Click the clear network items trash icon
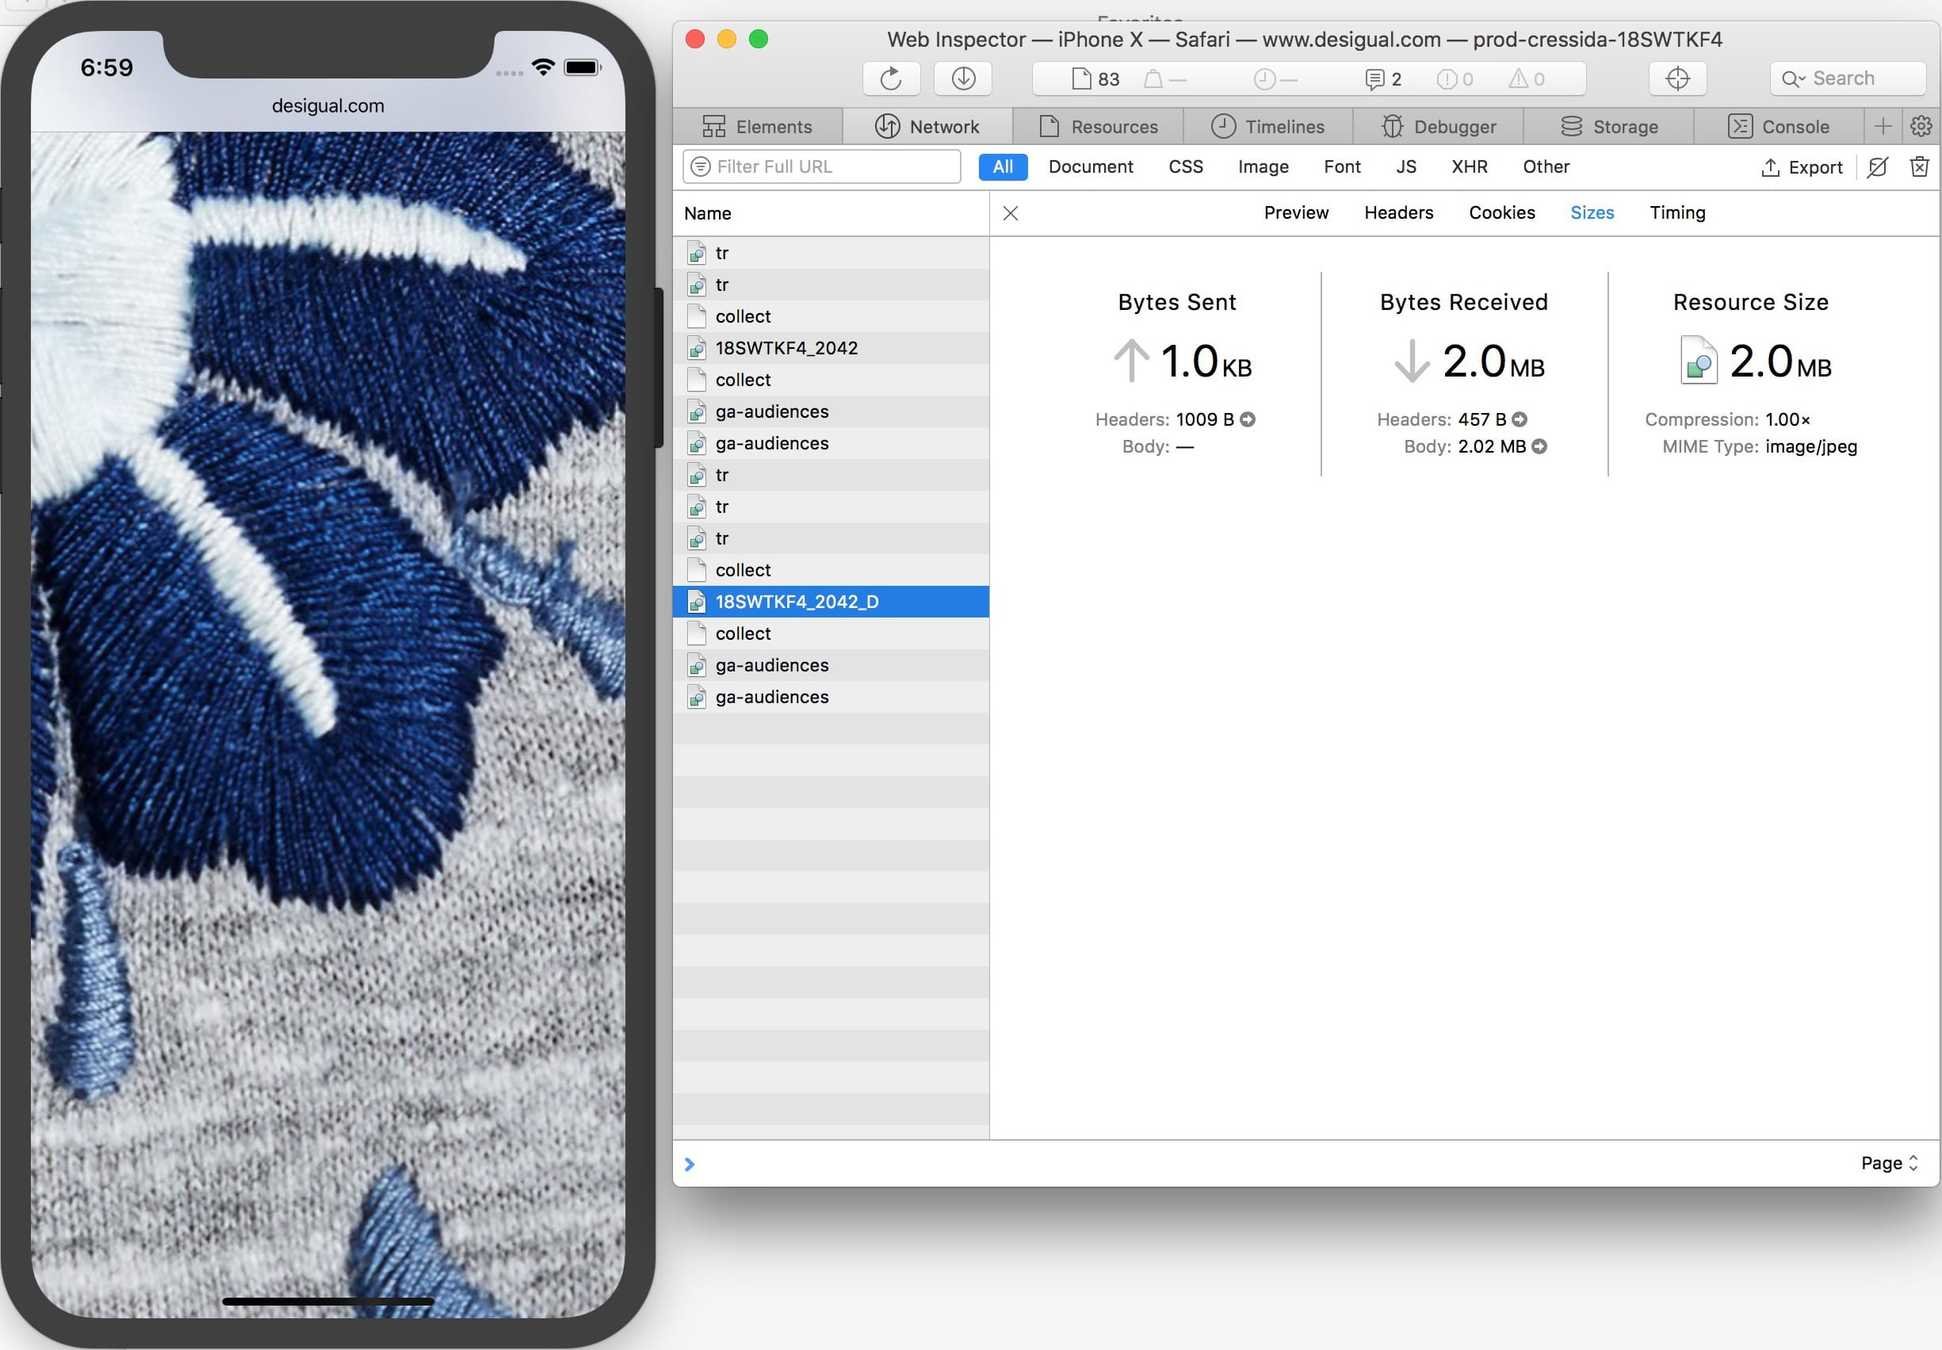The image size is (1942, 1350). 1918,167
